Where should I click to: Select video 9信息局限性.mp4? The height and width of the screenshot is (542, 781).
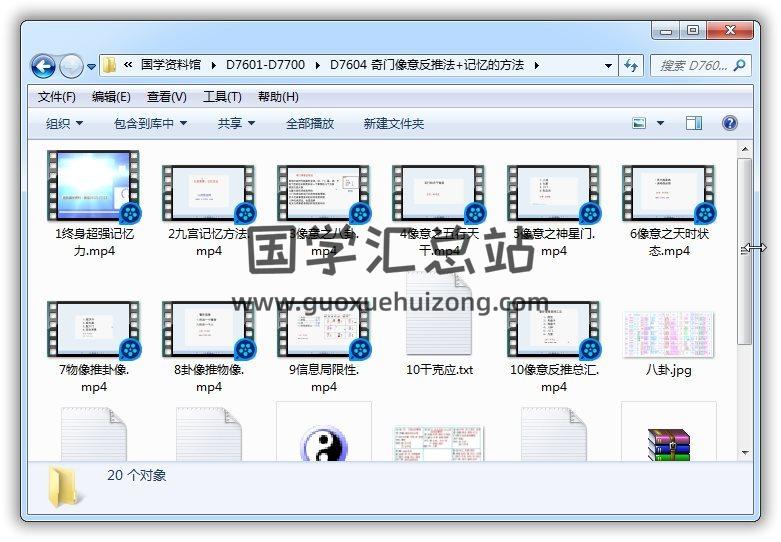324,347
